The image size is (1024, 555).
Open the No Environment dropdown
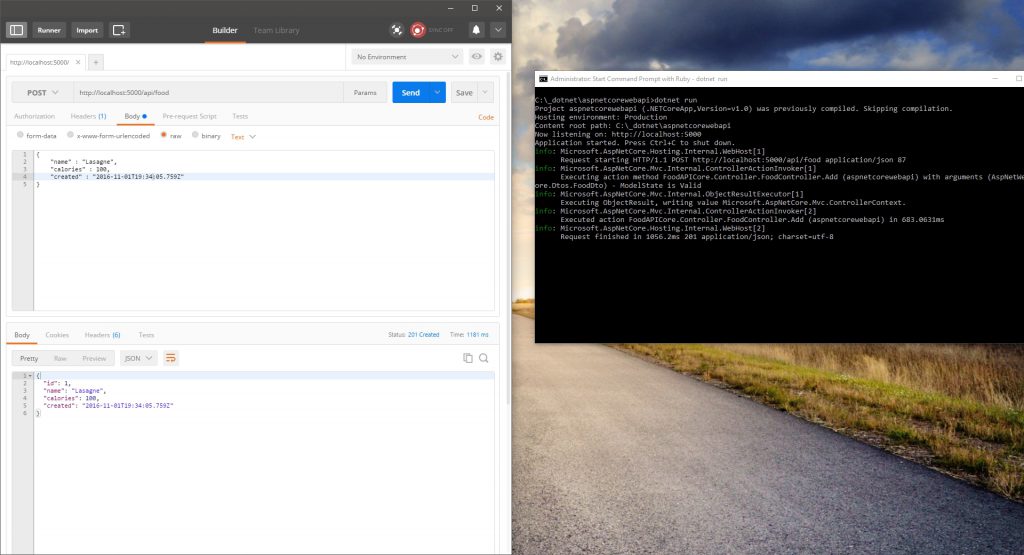[x=407, y=57]
